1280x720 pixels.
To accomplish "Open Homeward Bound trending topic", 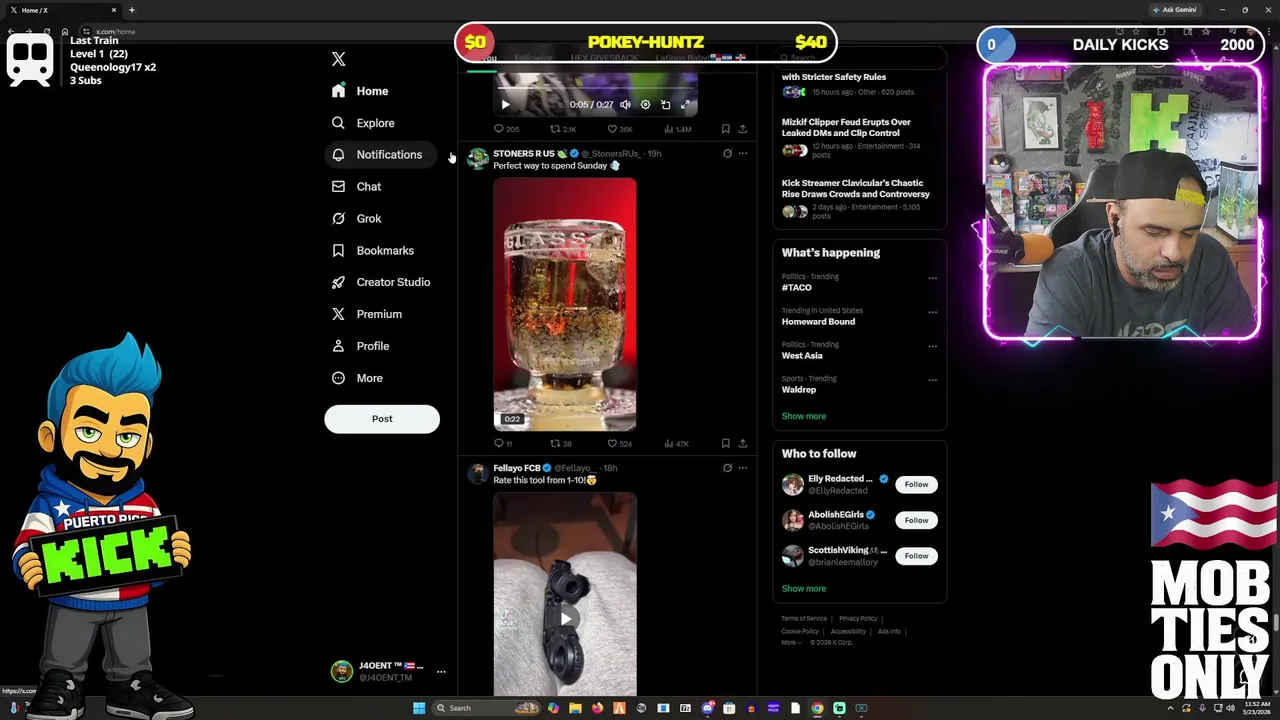I will [818, 321].
